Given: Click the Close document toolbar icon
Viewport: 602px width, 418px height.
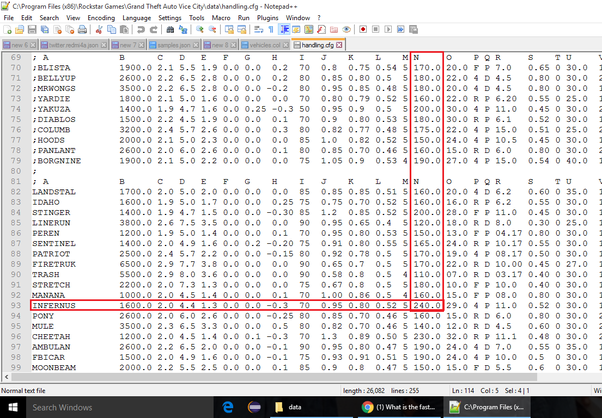Looking at the screenshot, I should 57,30.
